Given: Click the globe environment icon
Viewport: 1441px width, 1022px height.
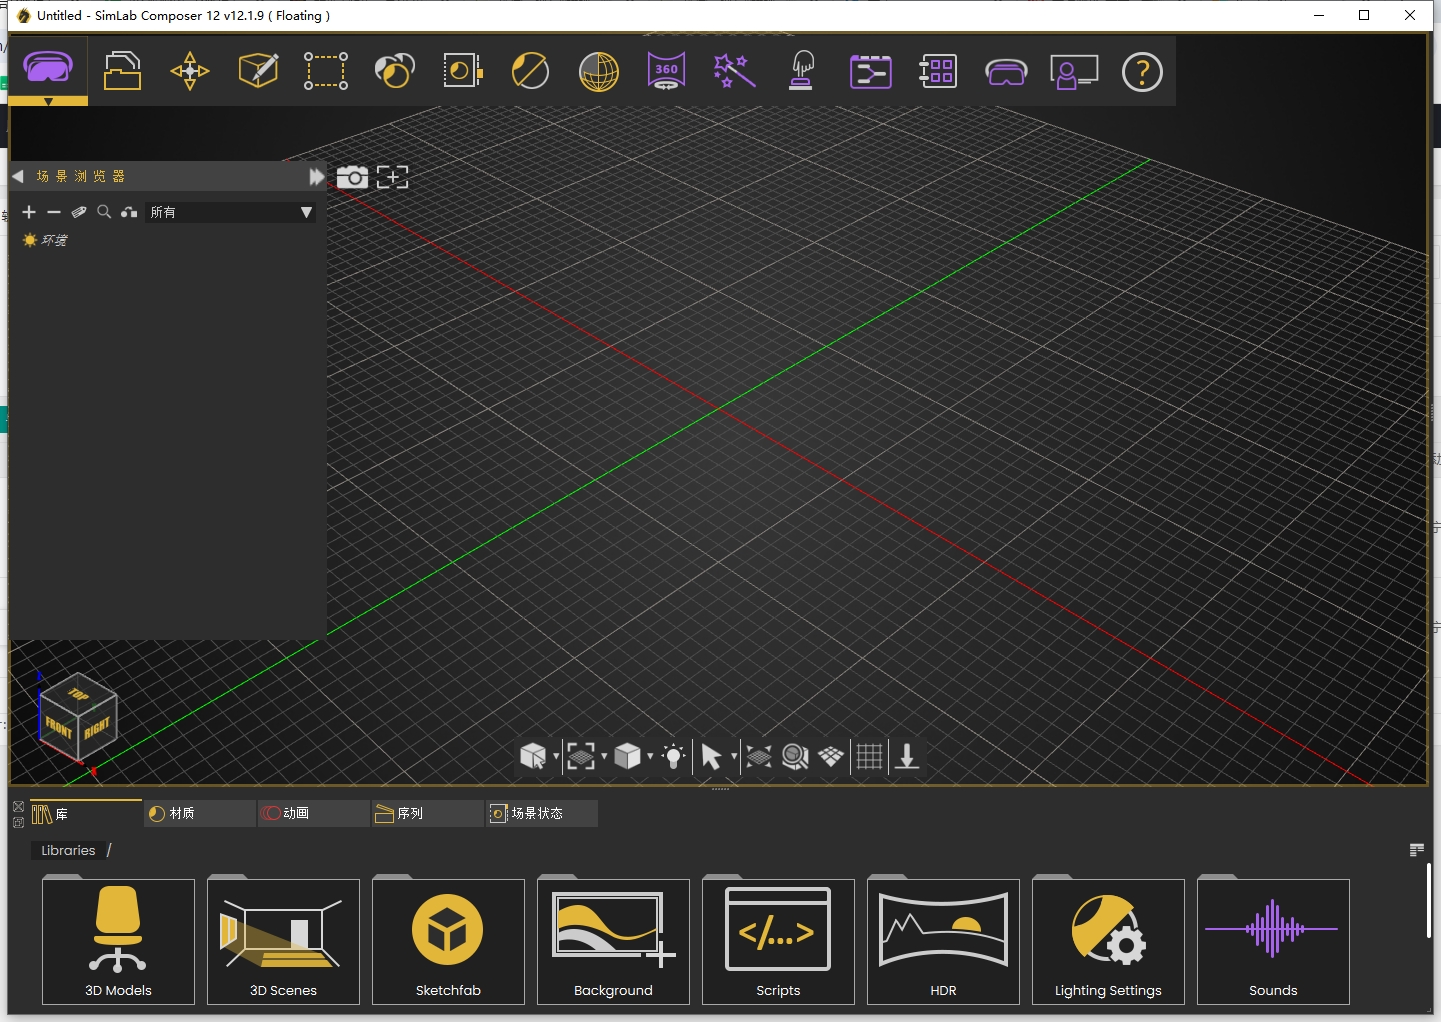Looking at the screenshot, I should [x=598, y=71].
